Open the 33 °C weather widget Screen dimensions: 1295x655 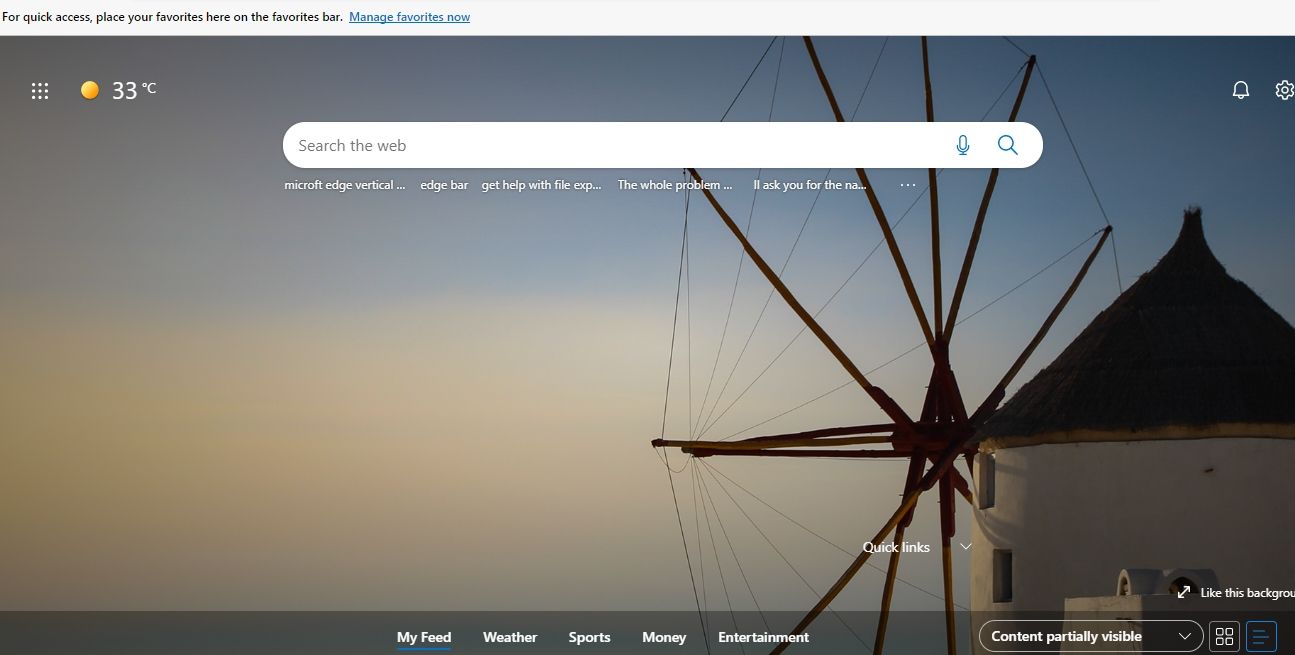pyautogui.click(x=119, y=91)
